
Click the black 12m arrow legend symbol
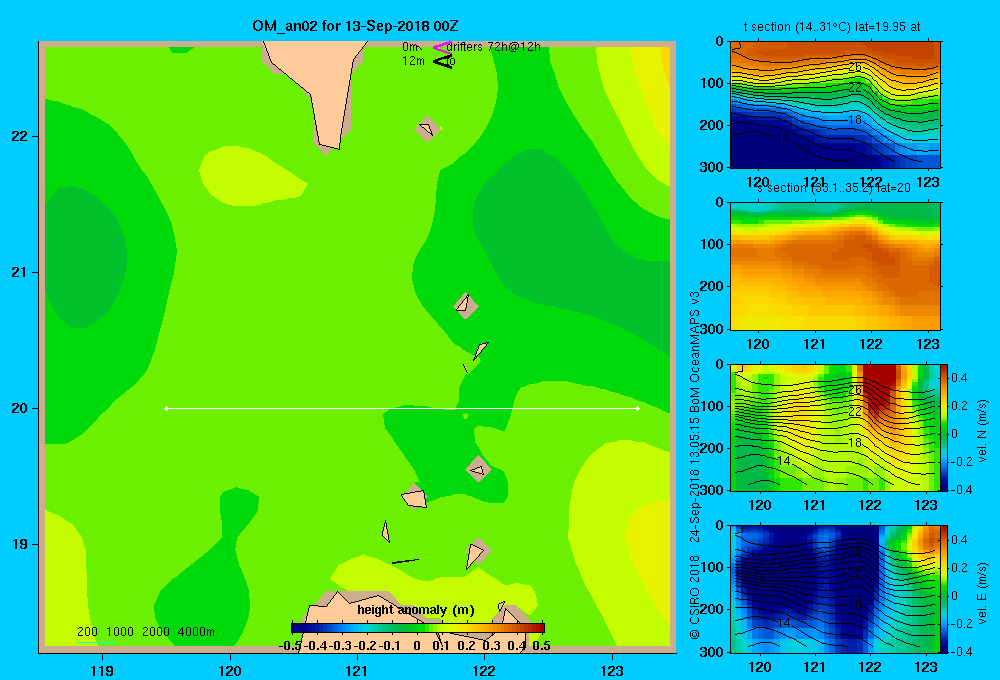(442, 61)
